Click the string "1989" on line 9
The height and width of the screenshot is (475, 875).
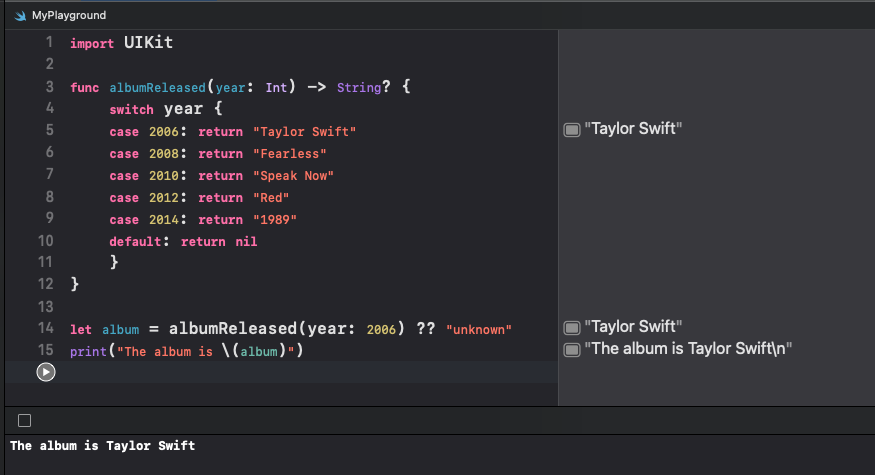click(x=275, y=219)
